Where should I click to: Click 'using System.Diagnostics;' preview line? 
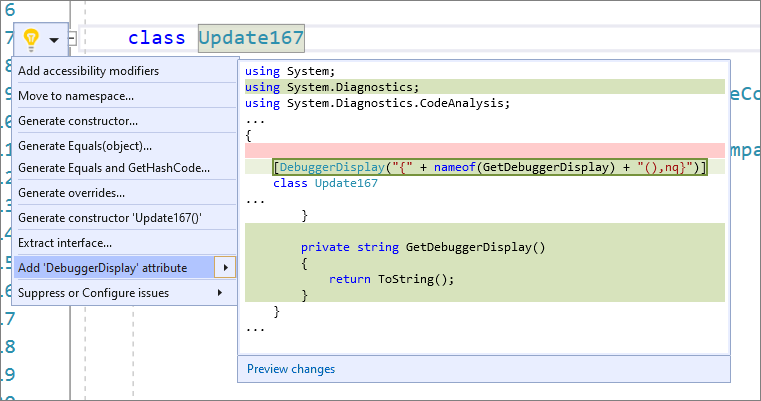332,87
